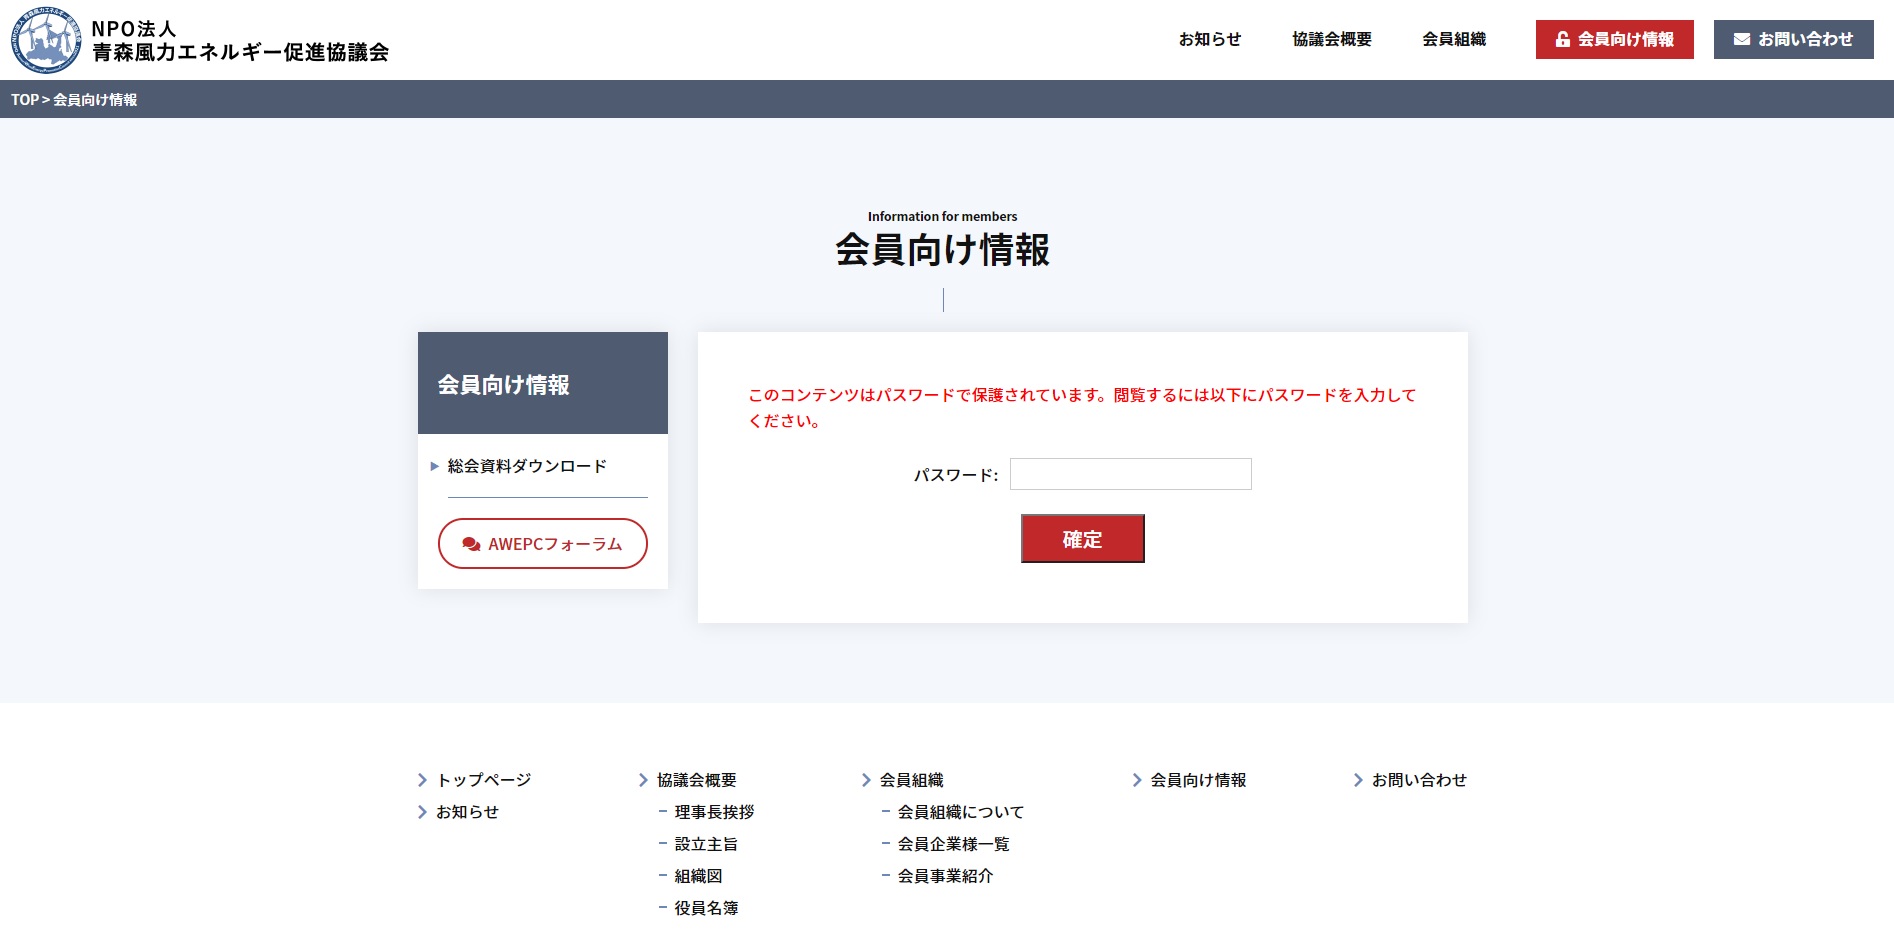Click the triangle arrow beside 総会資料ダウンロード
1894x938 pixels.
pos(435,466)
